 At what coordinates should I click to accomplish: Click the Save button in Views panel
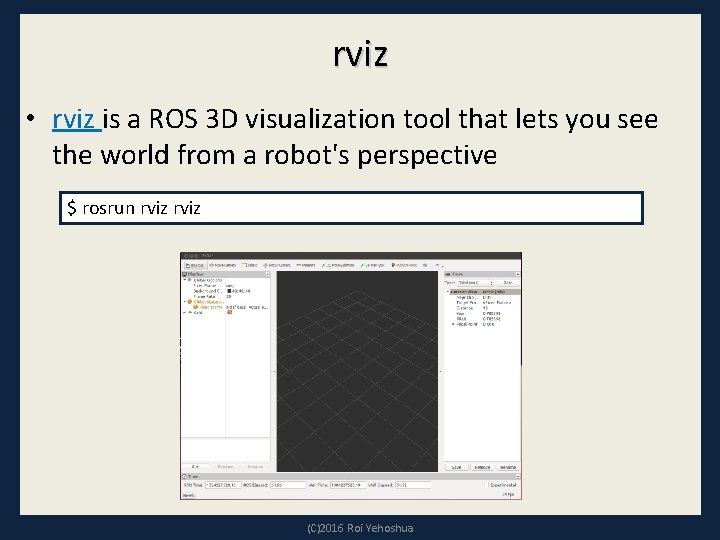pyautogui.click(x=456, y=467)
